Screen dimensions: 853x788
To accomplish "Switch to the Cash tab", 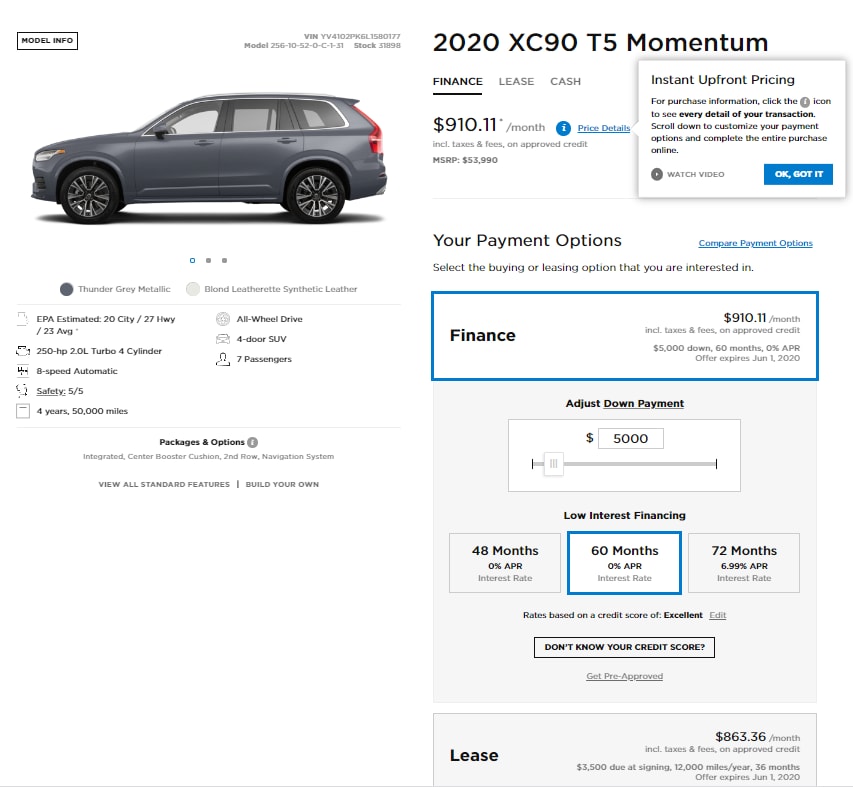I will click(x=565, y=82).
